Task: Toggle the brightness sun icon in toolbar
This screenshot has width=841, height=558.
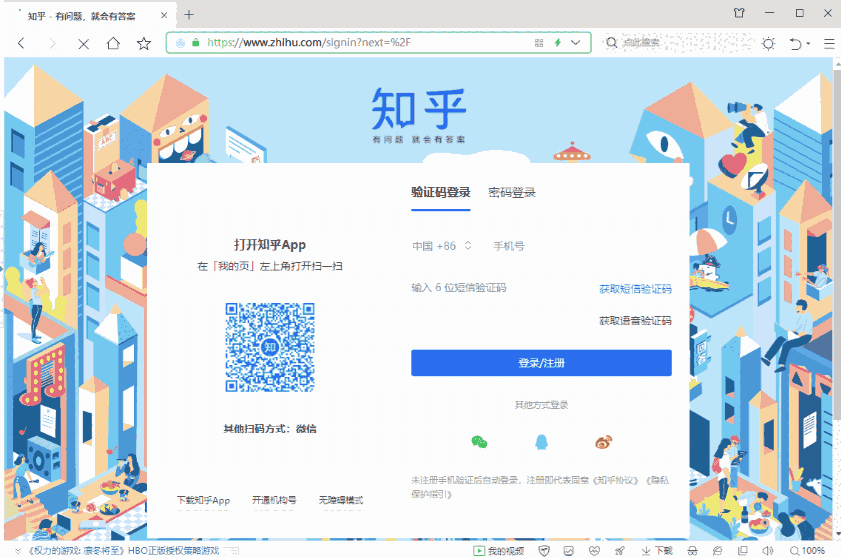Action: (769, 43)
